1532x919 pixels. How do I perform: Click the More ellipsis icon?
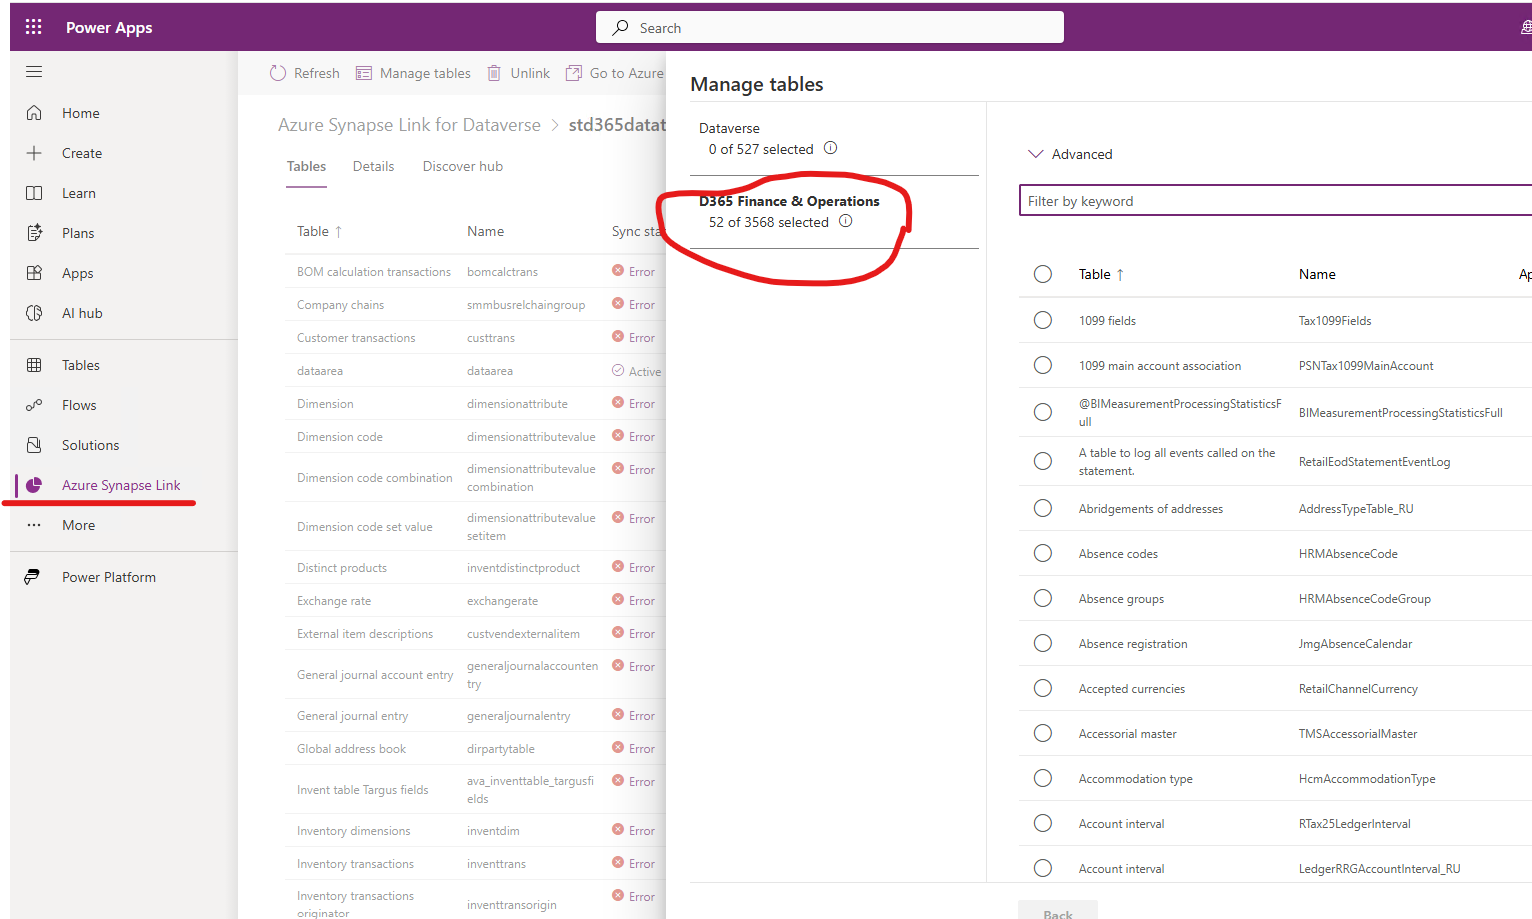click(34, 525)
